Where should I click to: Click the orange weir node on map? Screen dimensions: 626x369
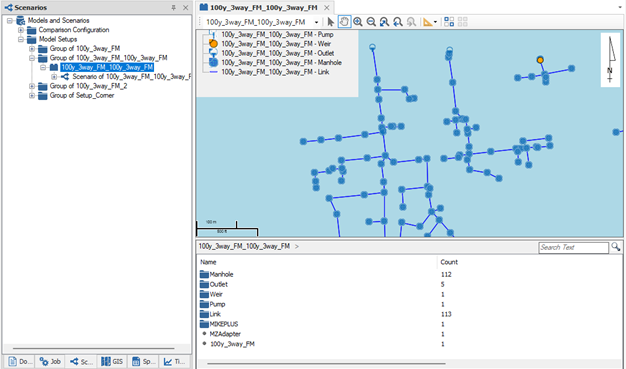click(x=540, y=60)
